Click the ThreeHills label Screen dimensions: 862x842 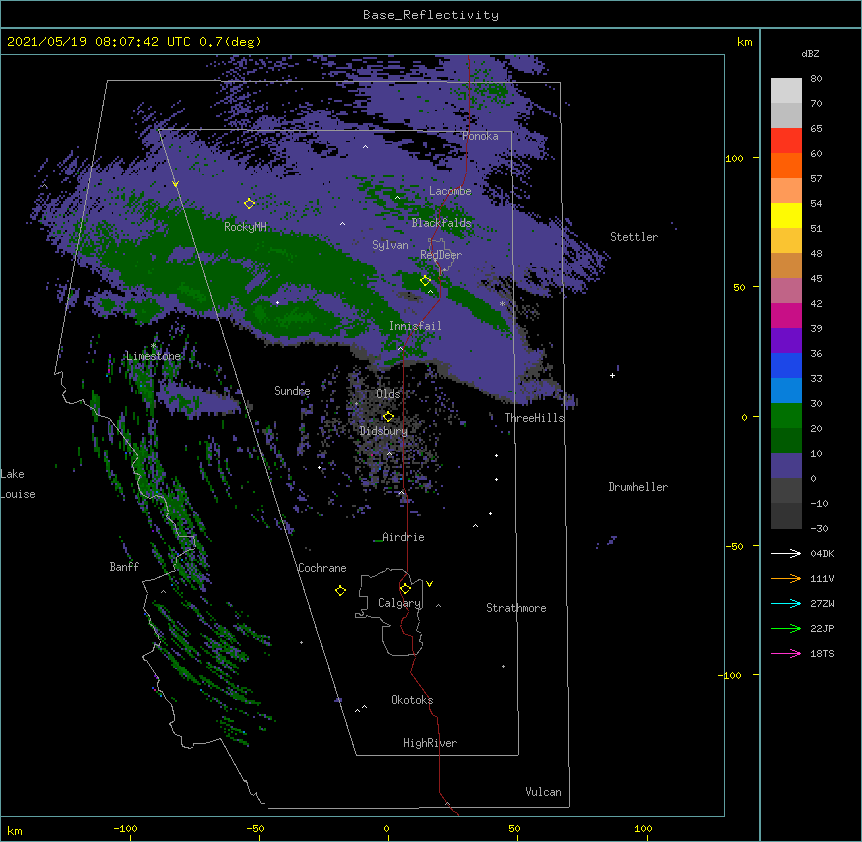534,418
